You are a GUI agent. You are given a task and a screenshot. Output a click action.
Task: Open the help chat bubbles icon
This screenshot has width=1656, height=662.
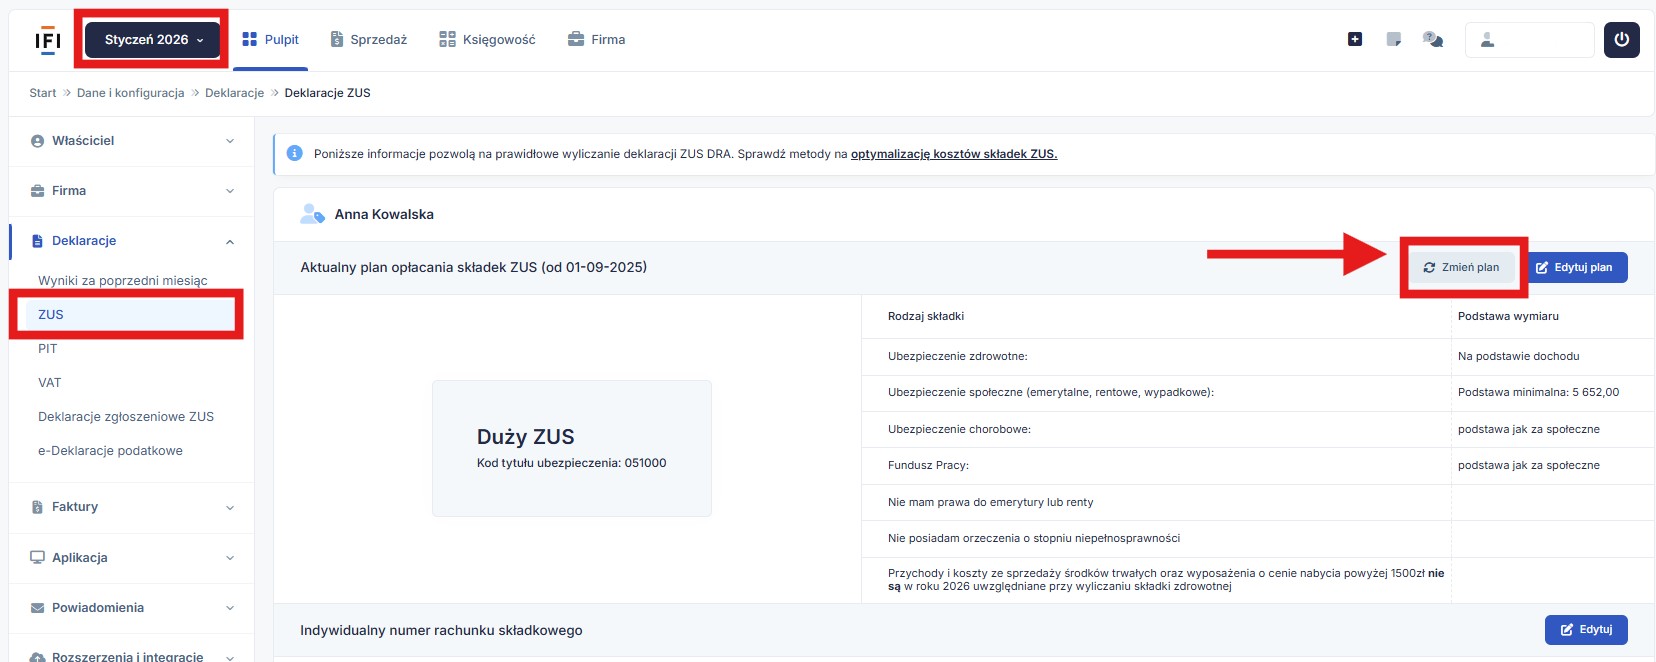(1433, 39)
